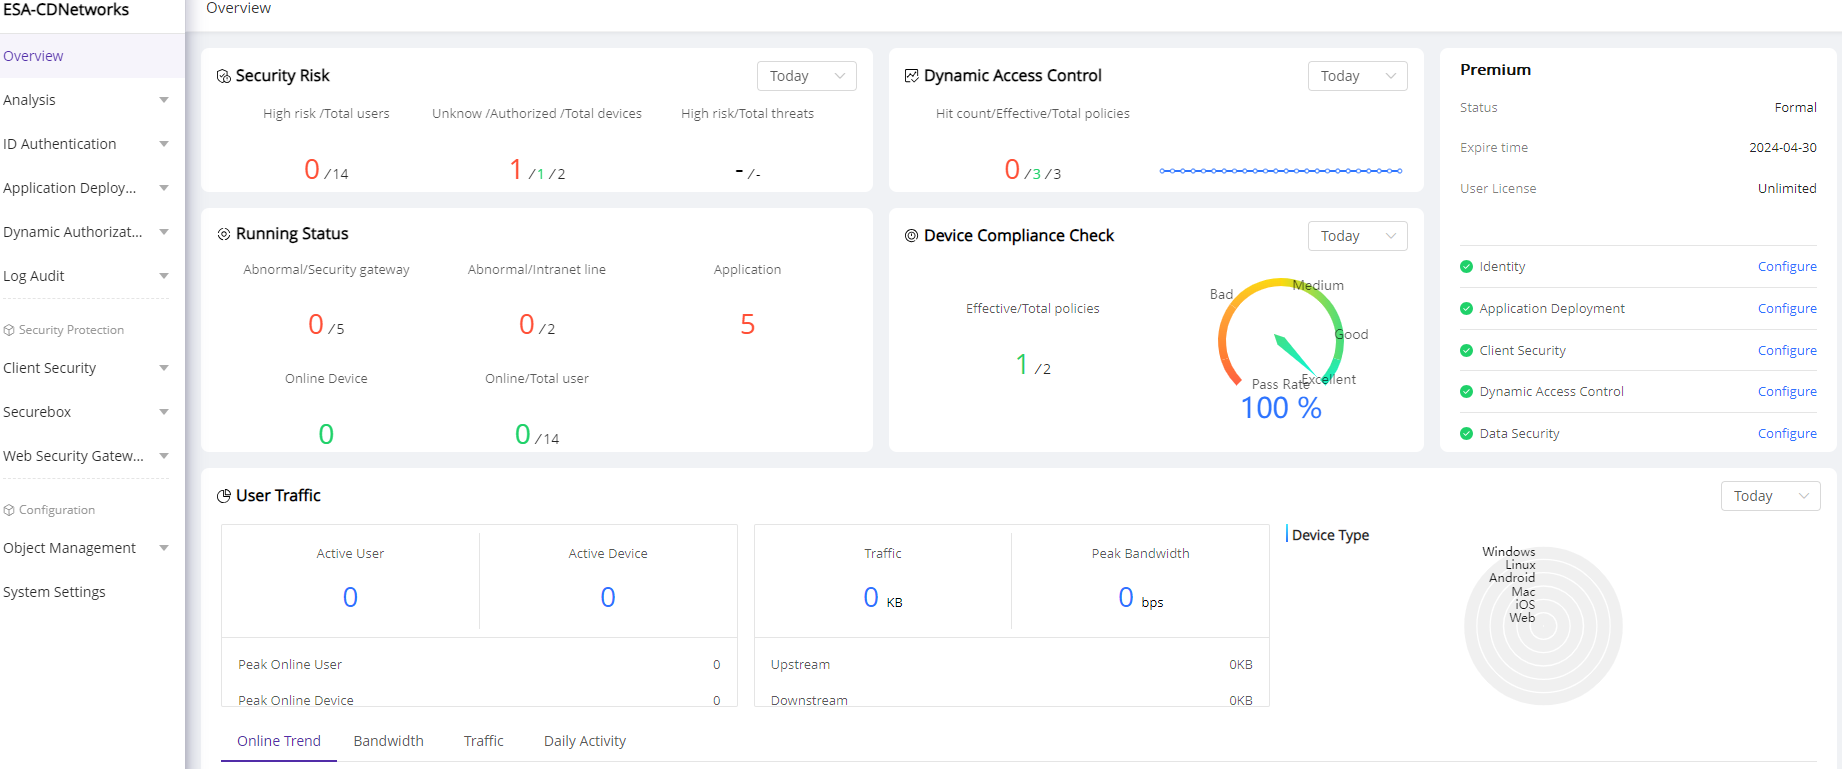
Task: Click the green check beside Client Security
Action: pyautogui.click(x=1467, y=351)
